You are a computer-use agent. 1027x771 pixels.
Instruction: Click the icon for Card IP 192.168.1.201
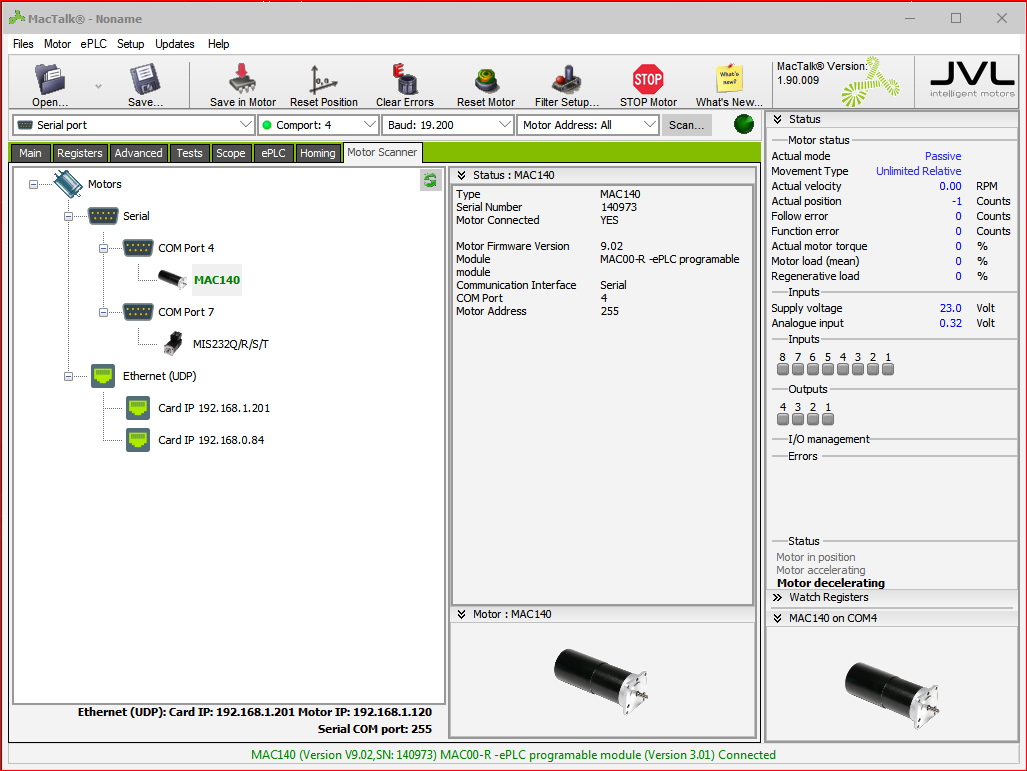[x=138, y=407]
